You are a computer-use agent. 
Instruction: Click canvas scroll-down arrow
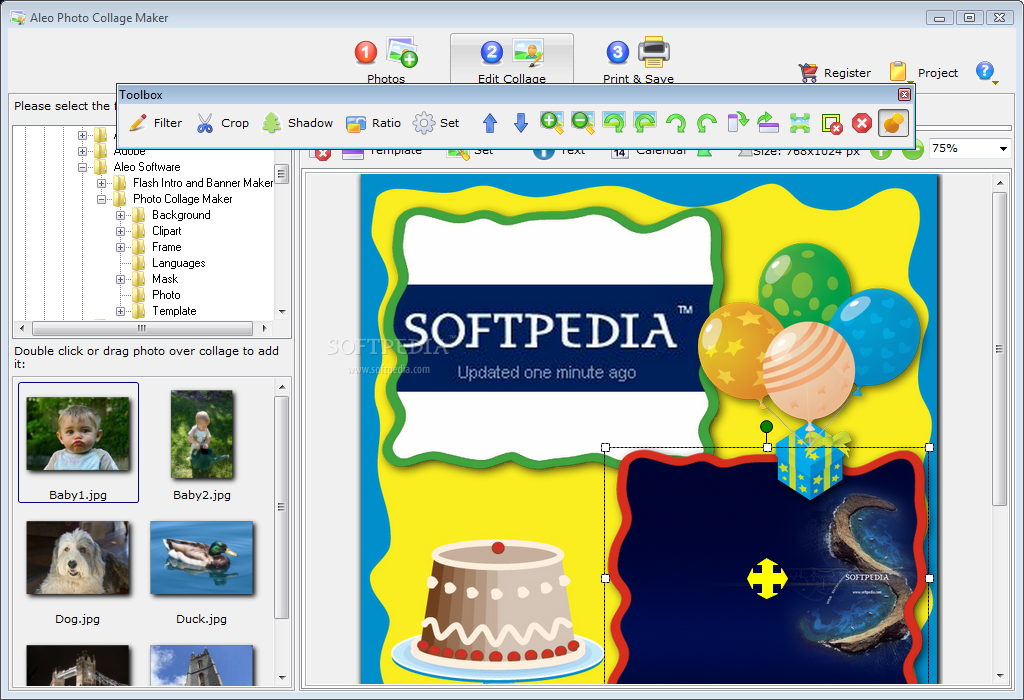click(999, 676)
